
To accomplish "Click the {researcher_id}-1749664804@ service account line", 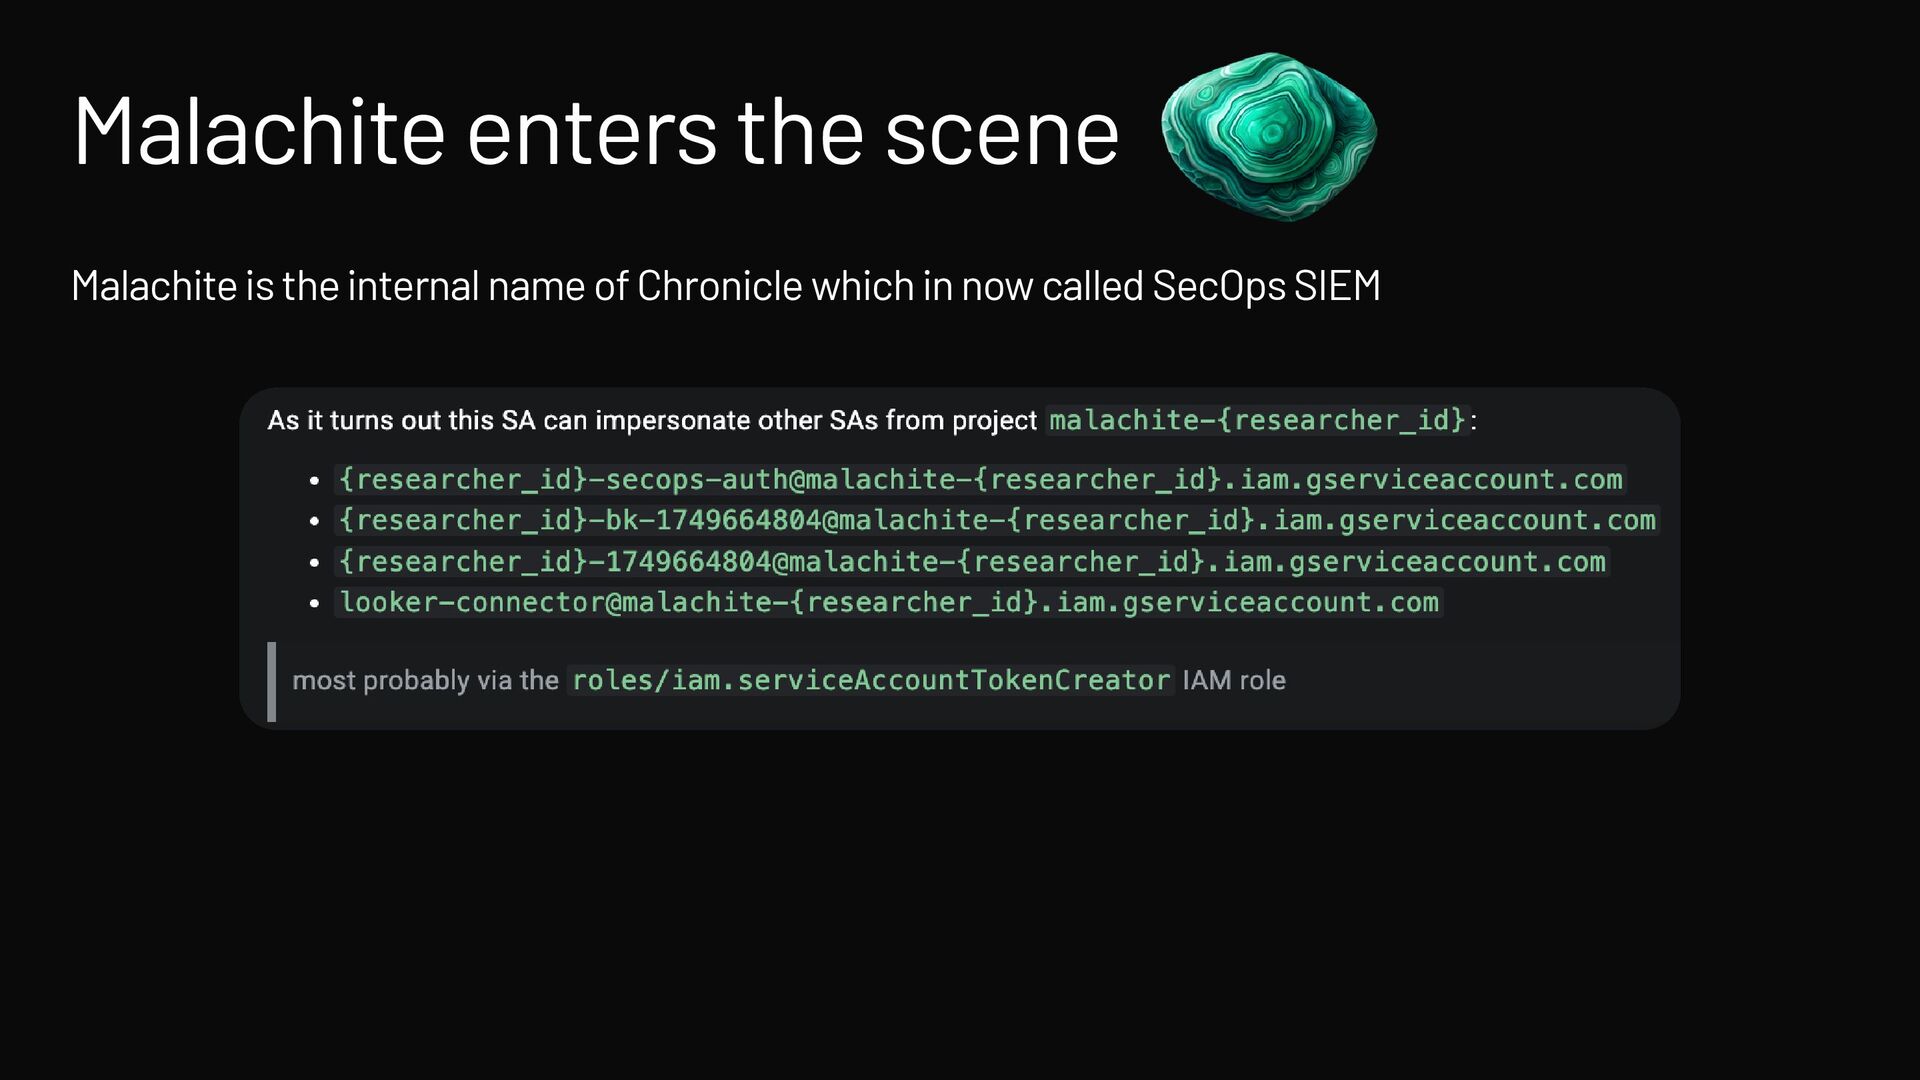I will click(x=972, y=562).
